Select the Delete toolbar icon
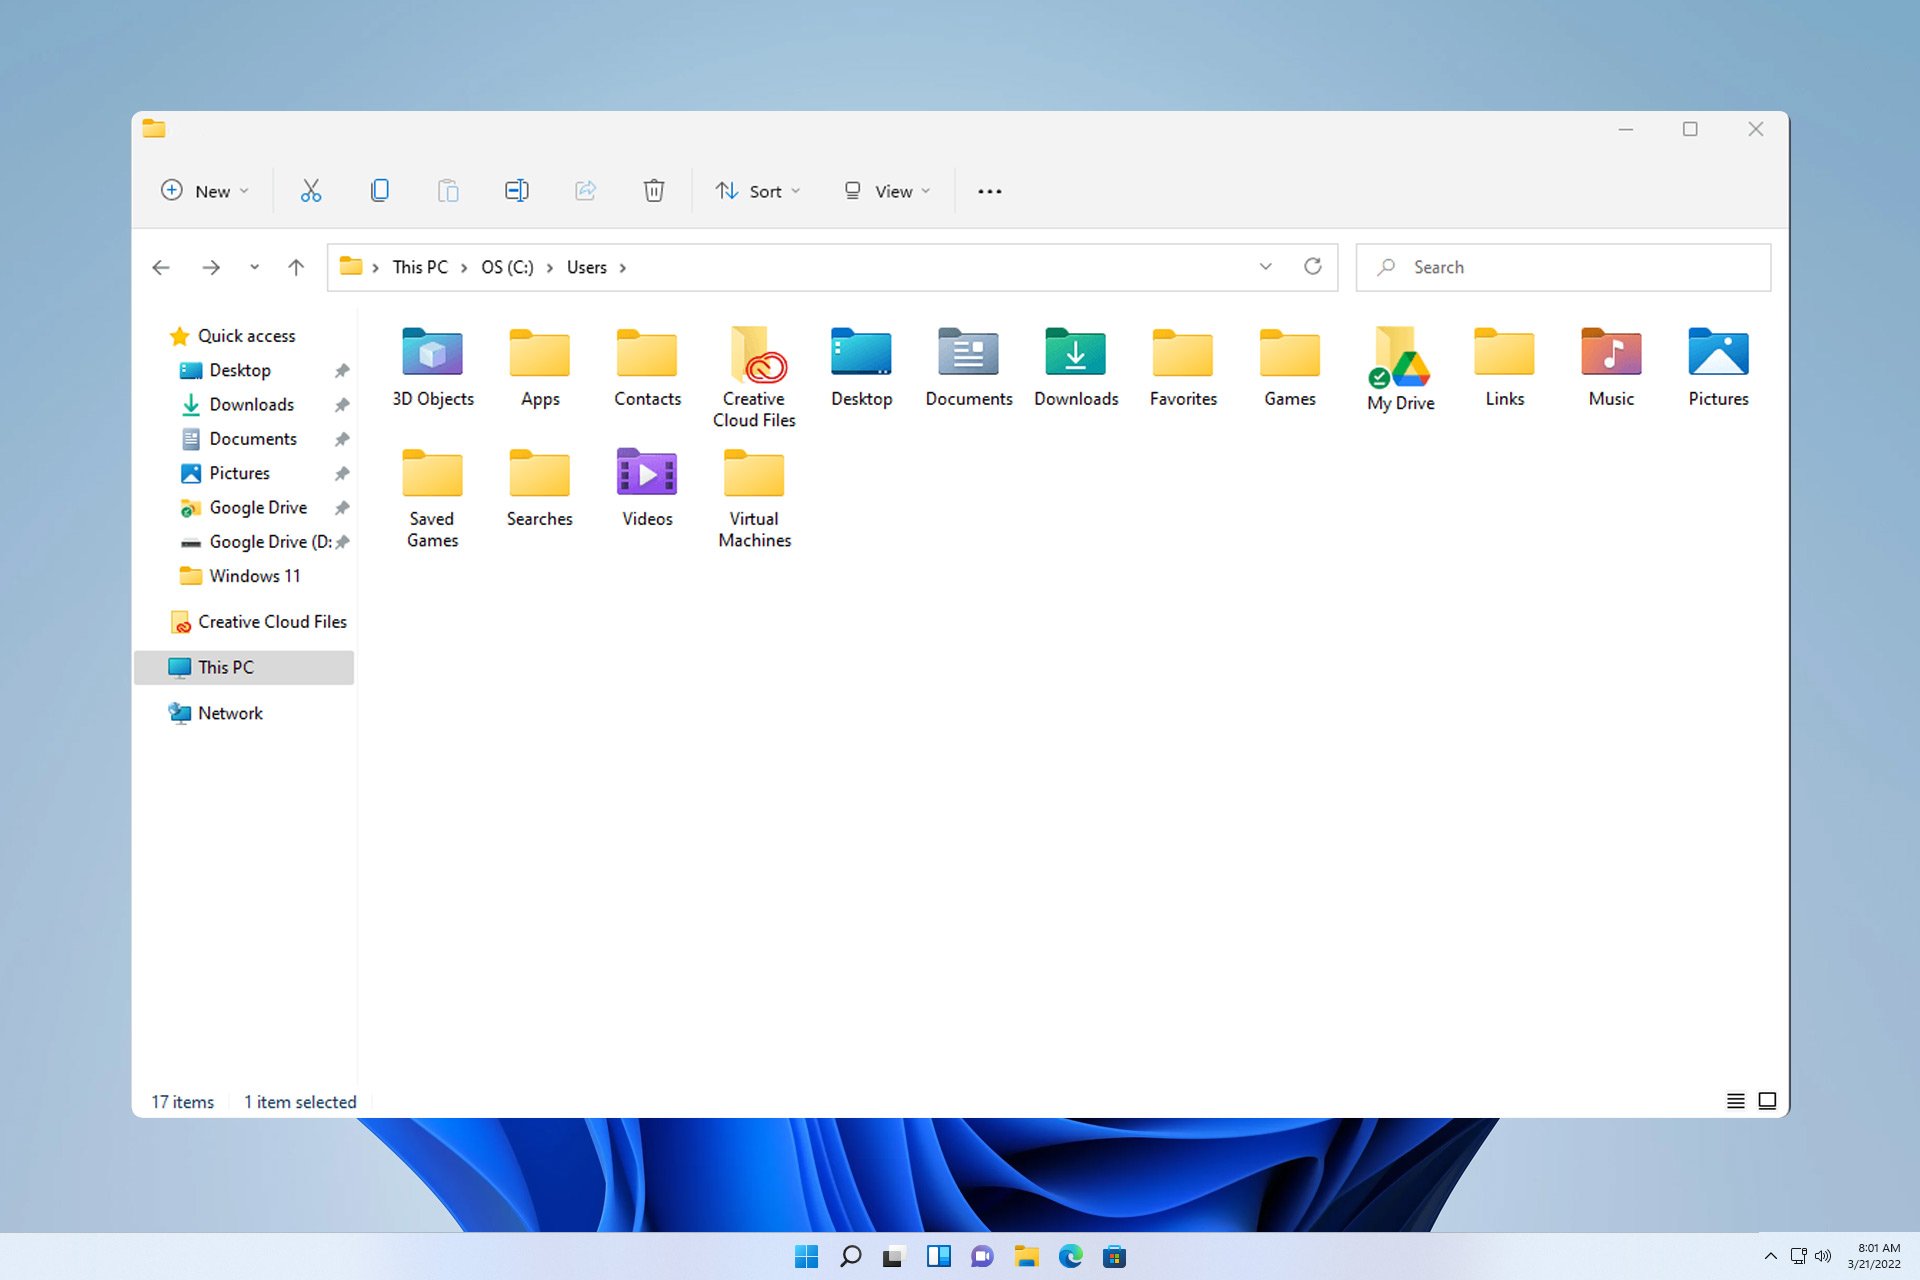Screen dimensions: 1920x1280 click(653, 190)
